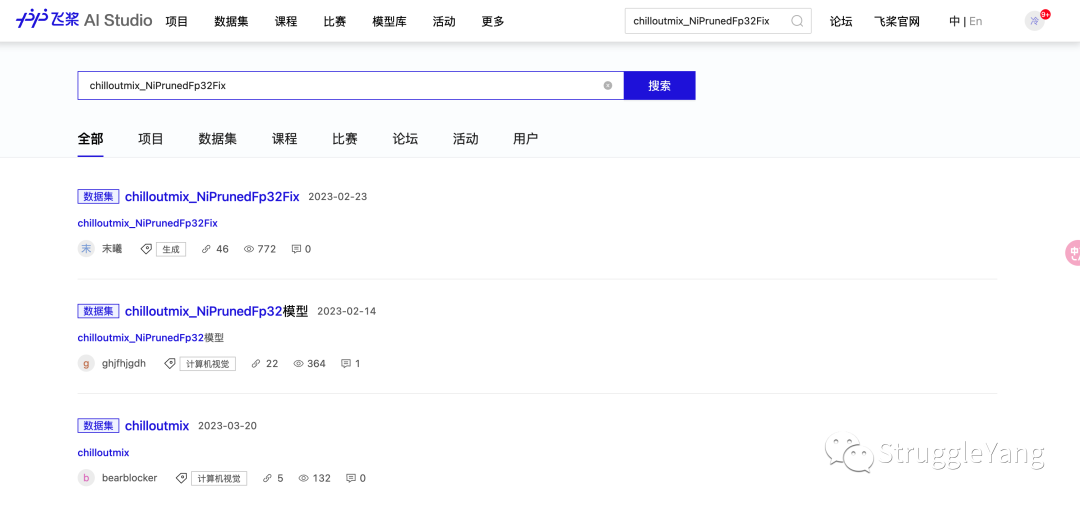The height and width of the screenshot is (505, 1080).
Task: Click description link chilloutmix_NiPrunedFp32Fix under first result
Action: click(147, 223)
